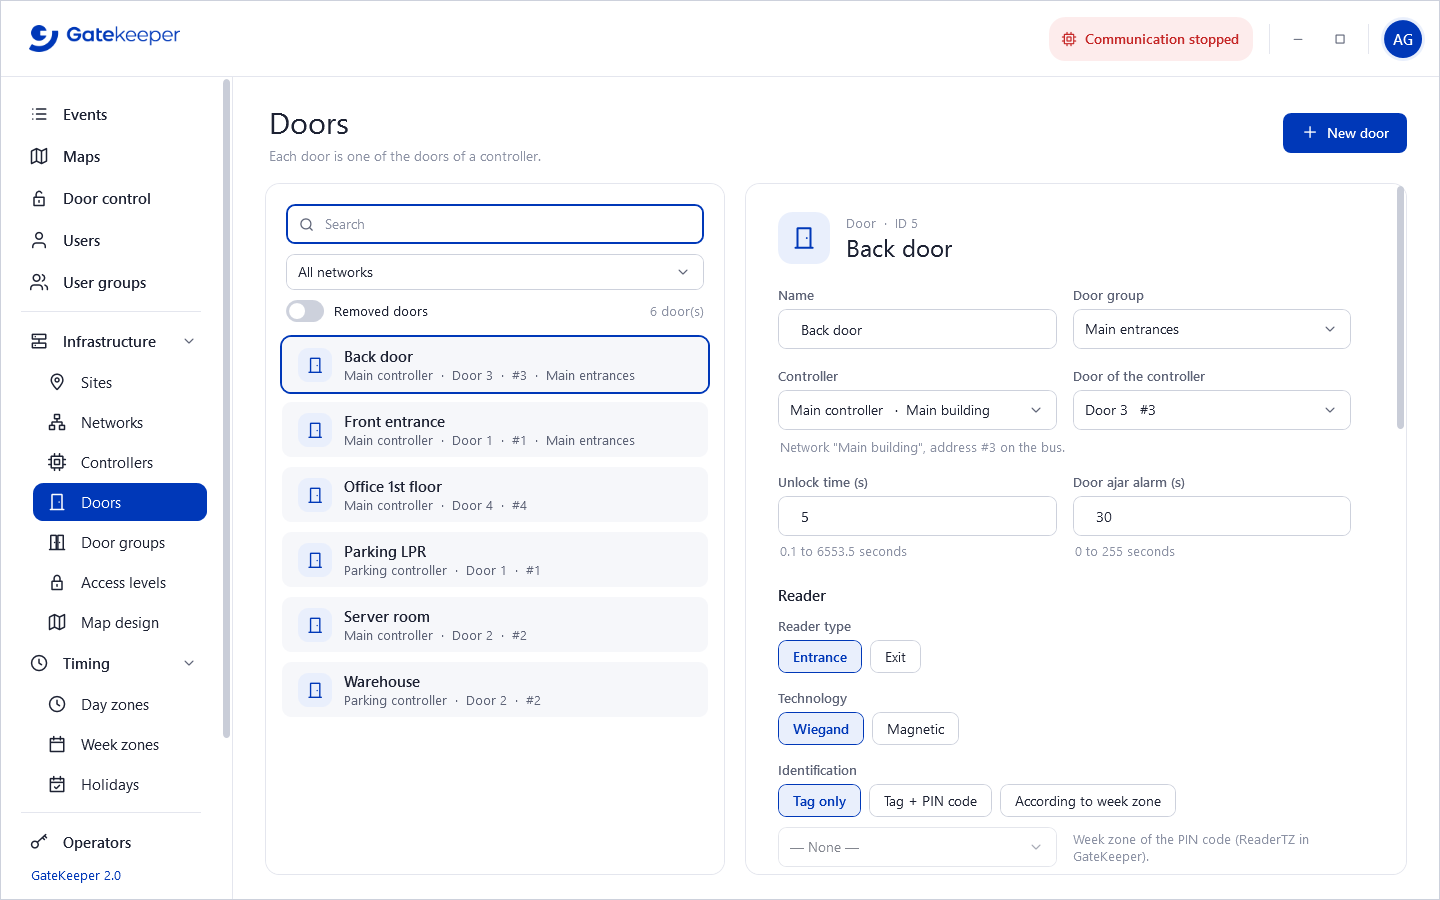Screen dimensions: 1440x900
Task: Select Warehouse door entry
Action: click(x=495, y=690)
